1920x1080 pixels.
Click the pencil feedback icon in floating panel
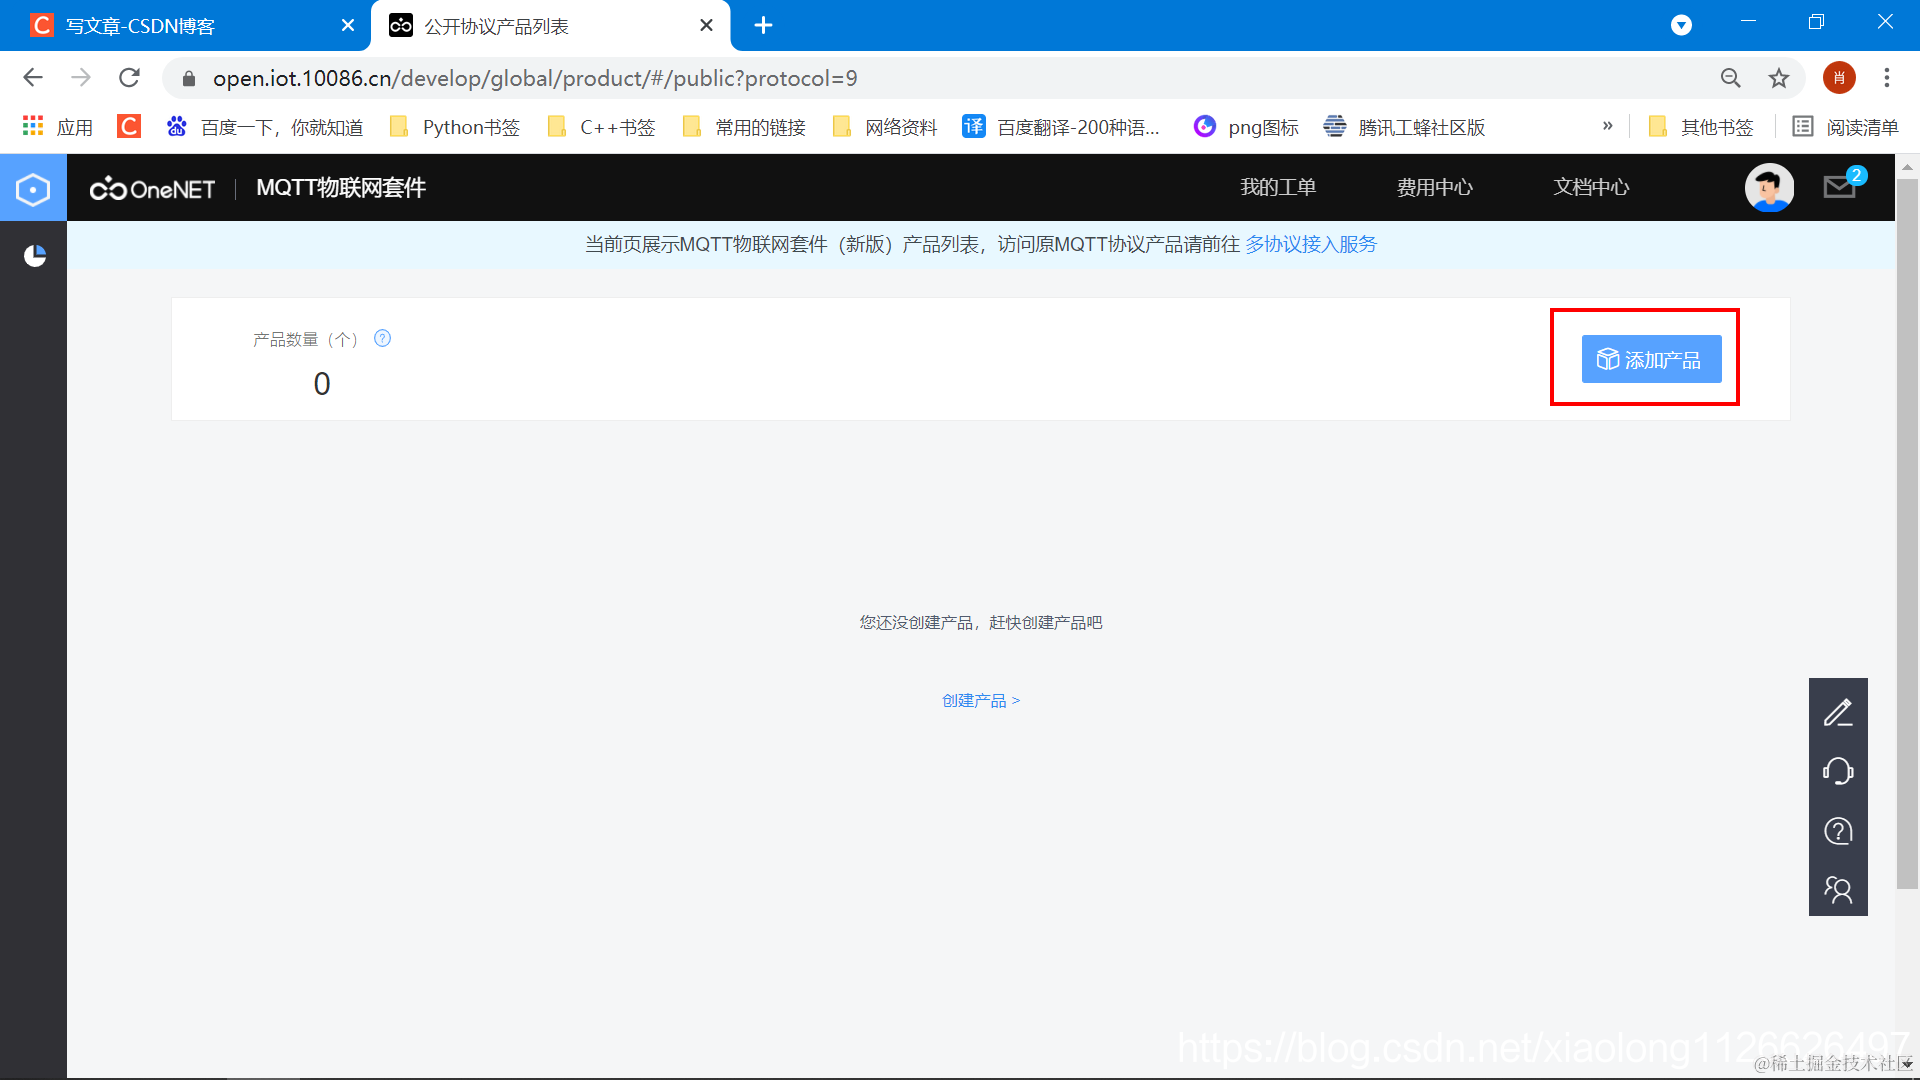click(1838, 712)
